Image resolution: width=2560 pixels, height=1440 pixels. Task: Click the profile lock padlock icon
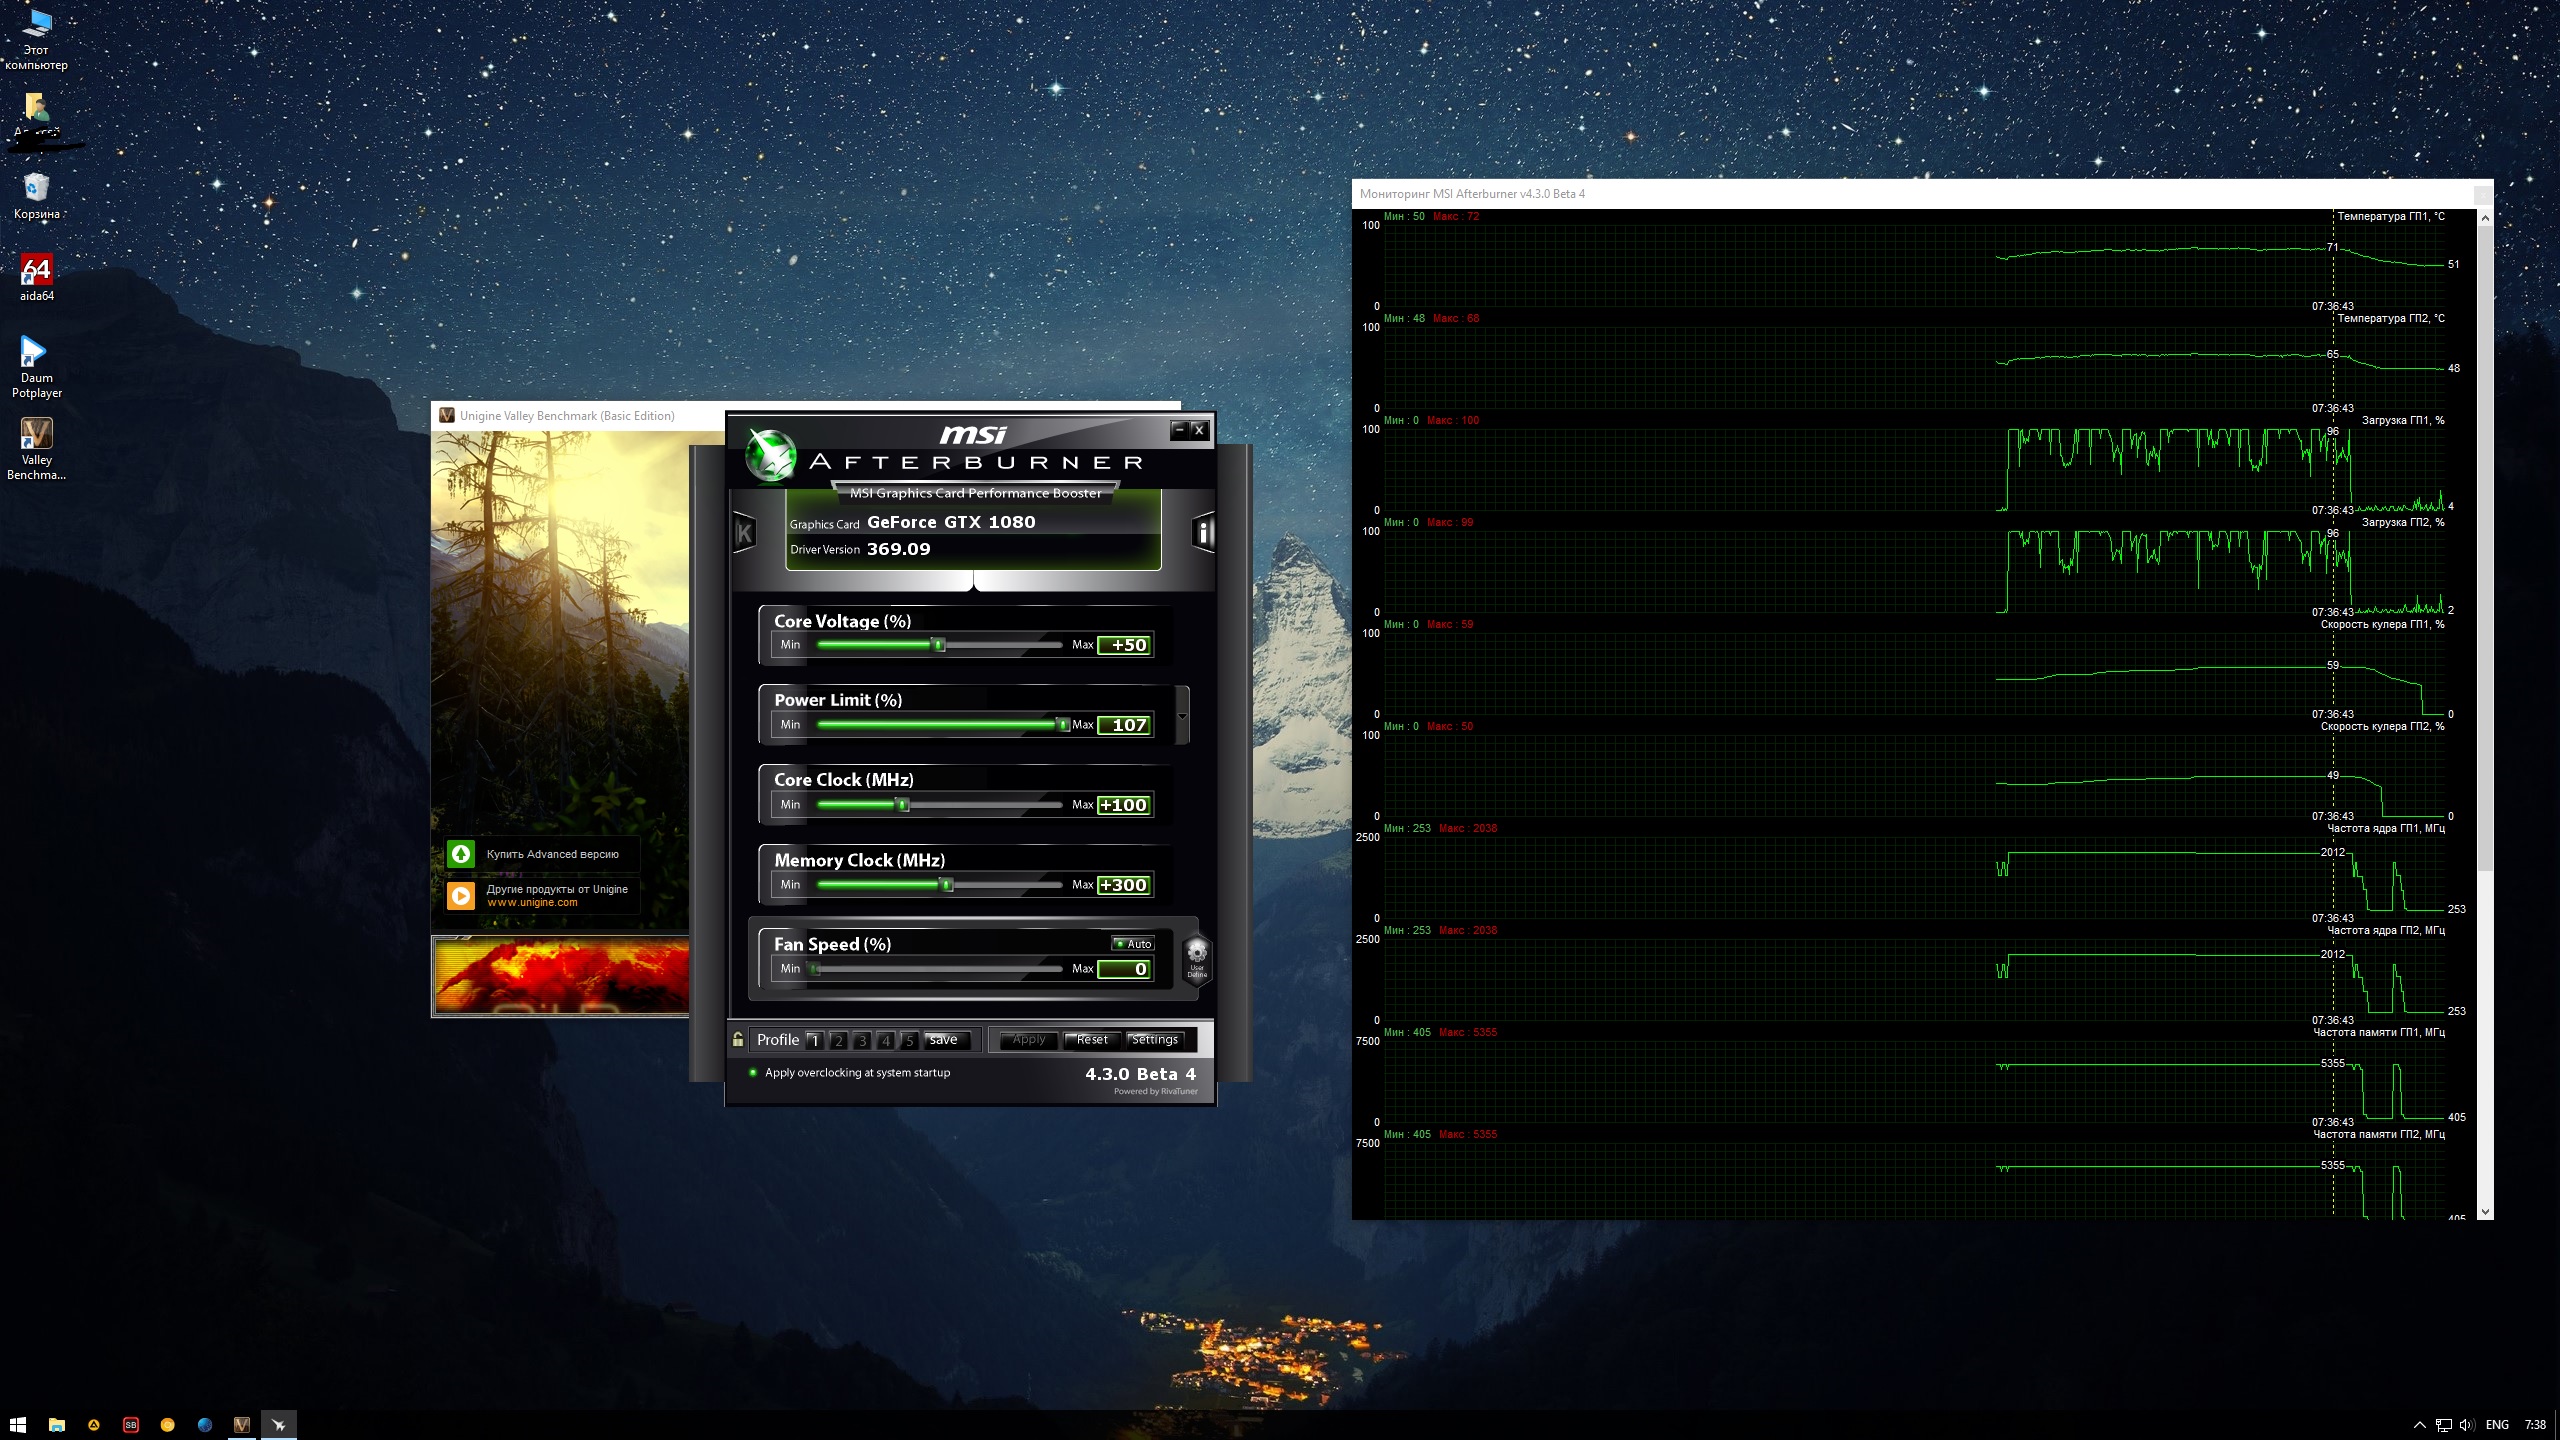[738, 1040]
